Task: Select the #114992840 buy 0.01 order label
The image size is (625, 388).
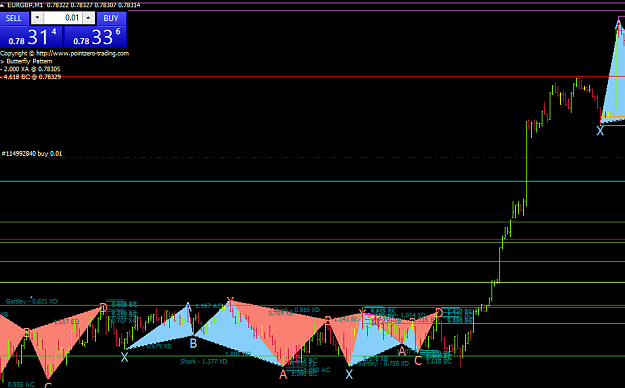Action: [x=32, y=154]
